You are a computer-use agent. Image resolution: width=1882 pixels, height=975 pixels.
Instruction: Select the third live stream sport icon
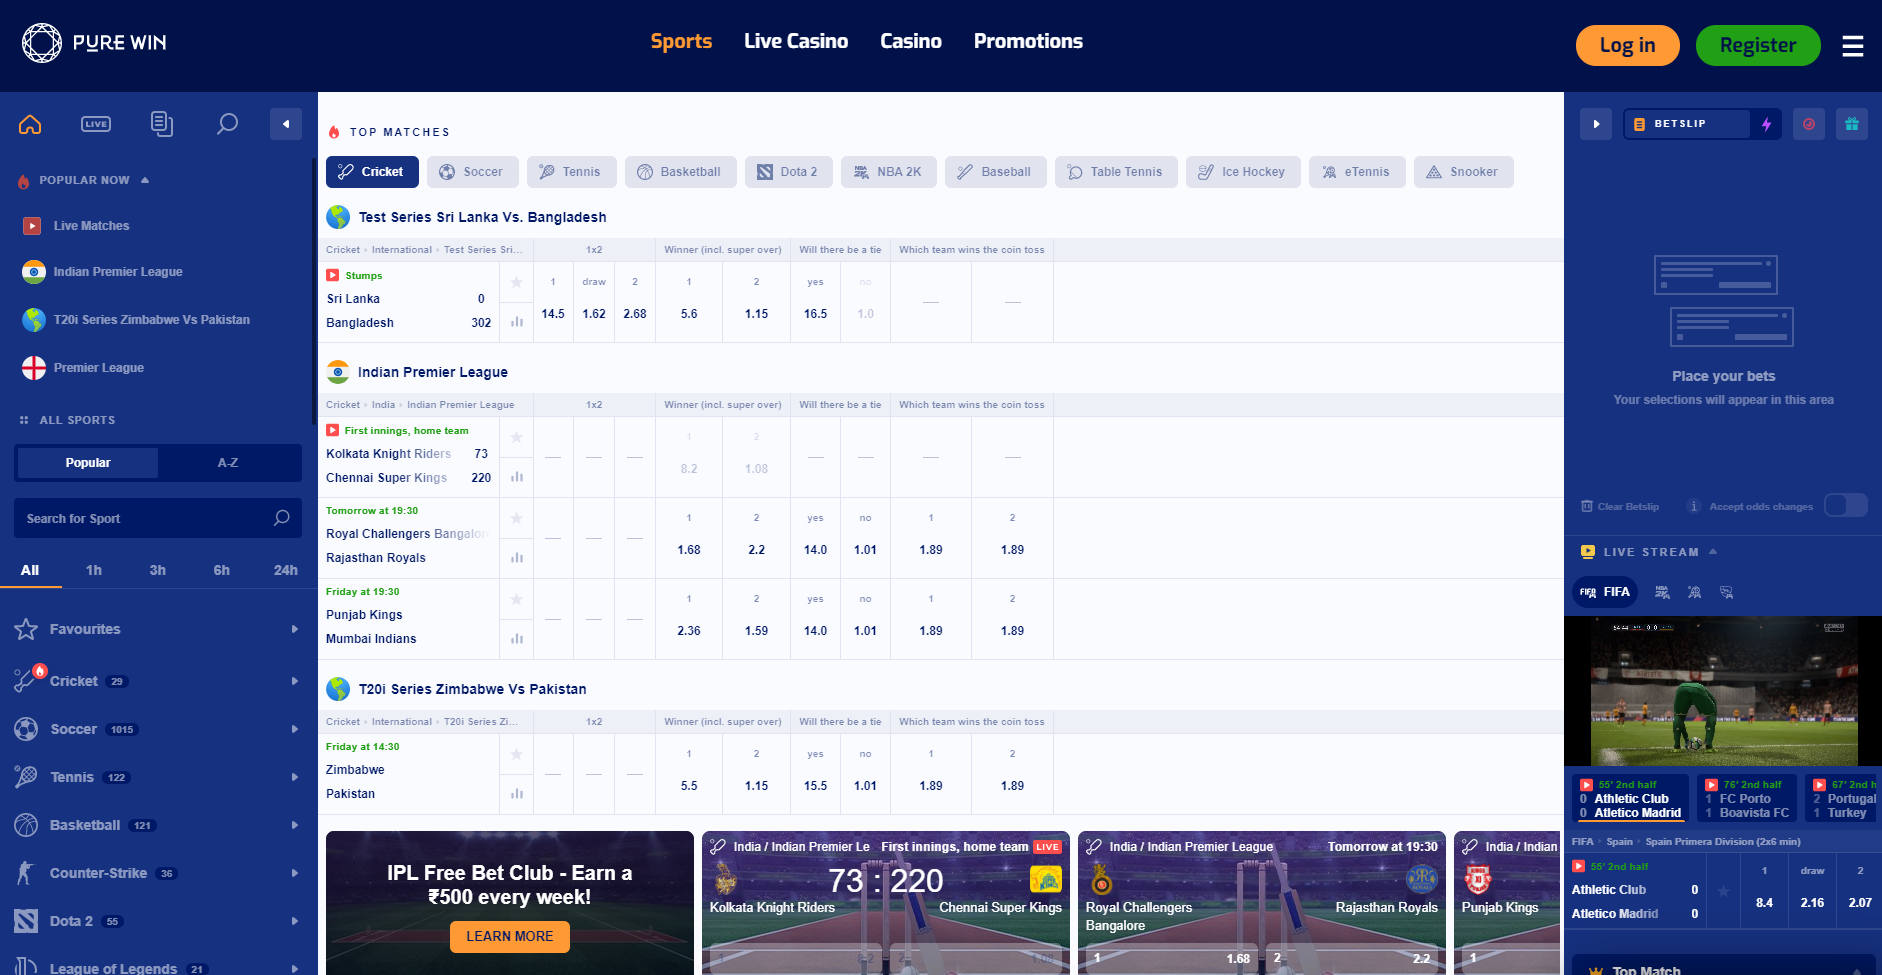point(1694,592)
